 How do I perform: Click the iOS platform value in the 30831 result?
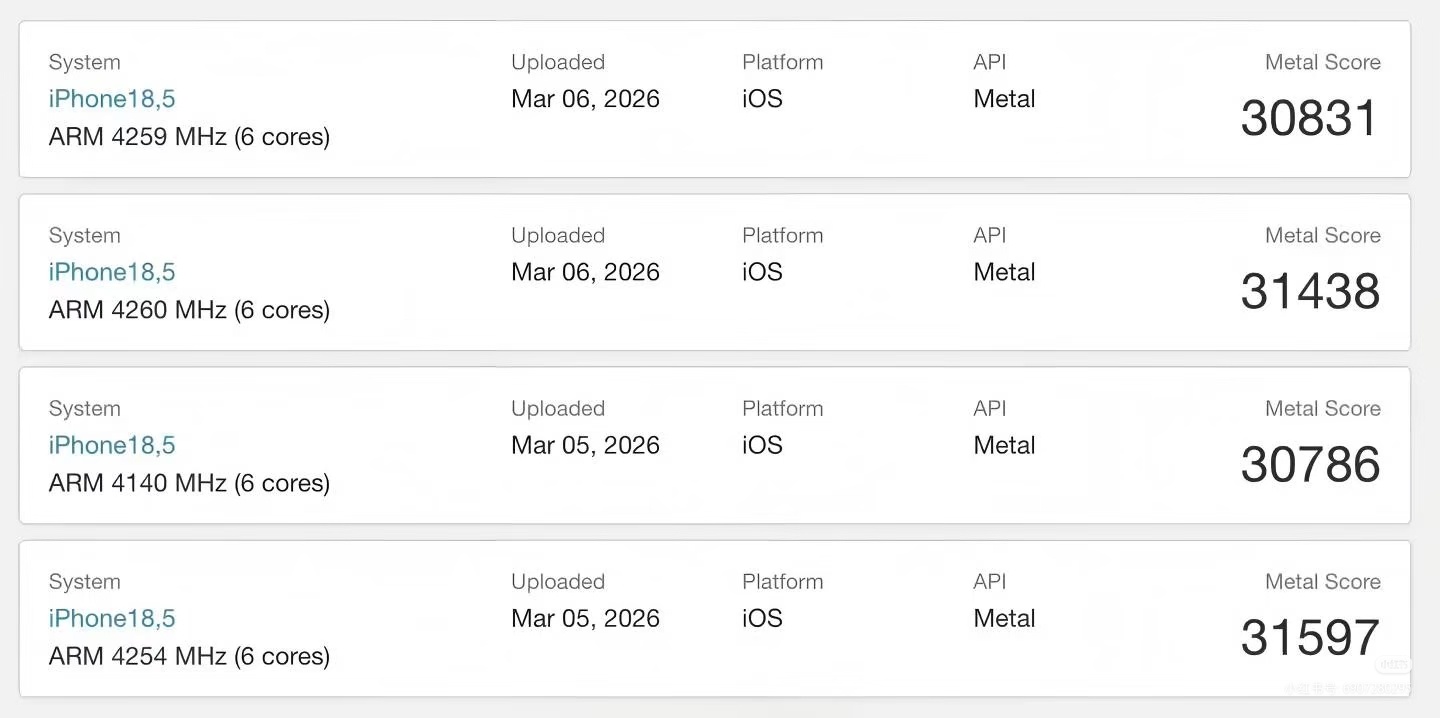pos(762,99)
